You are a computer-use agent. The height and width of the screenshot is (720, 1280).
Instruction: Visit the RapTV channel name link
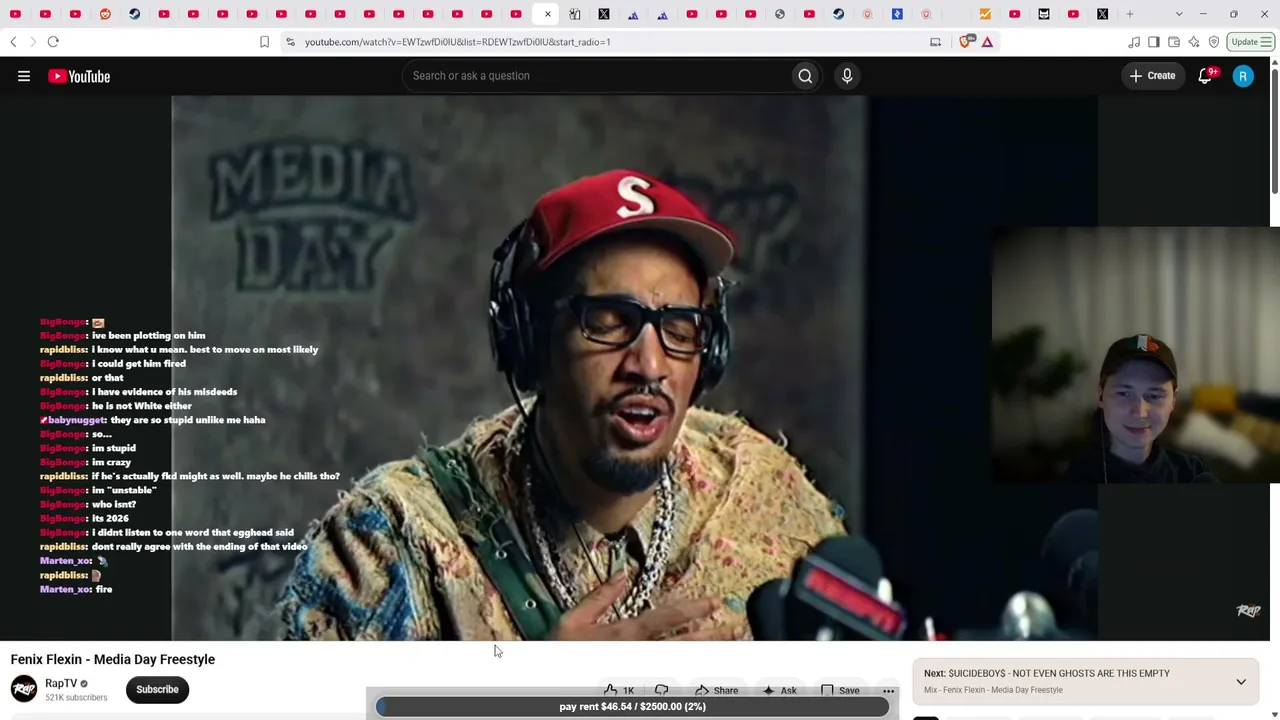pyautogui.click(x=61, y=683)
